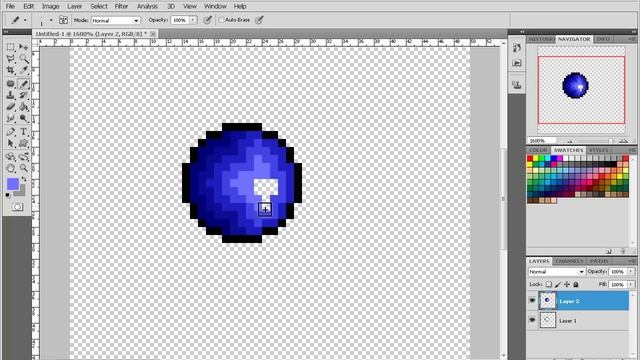Open the File menu

pyautogui.click(x=10, y=7)
